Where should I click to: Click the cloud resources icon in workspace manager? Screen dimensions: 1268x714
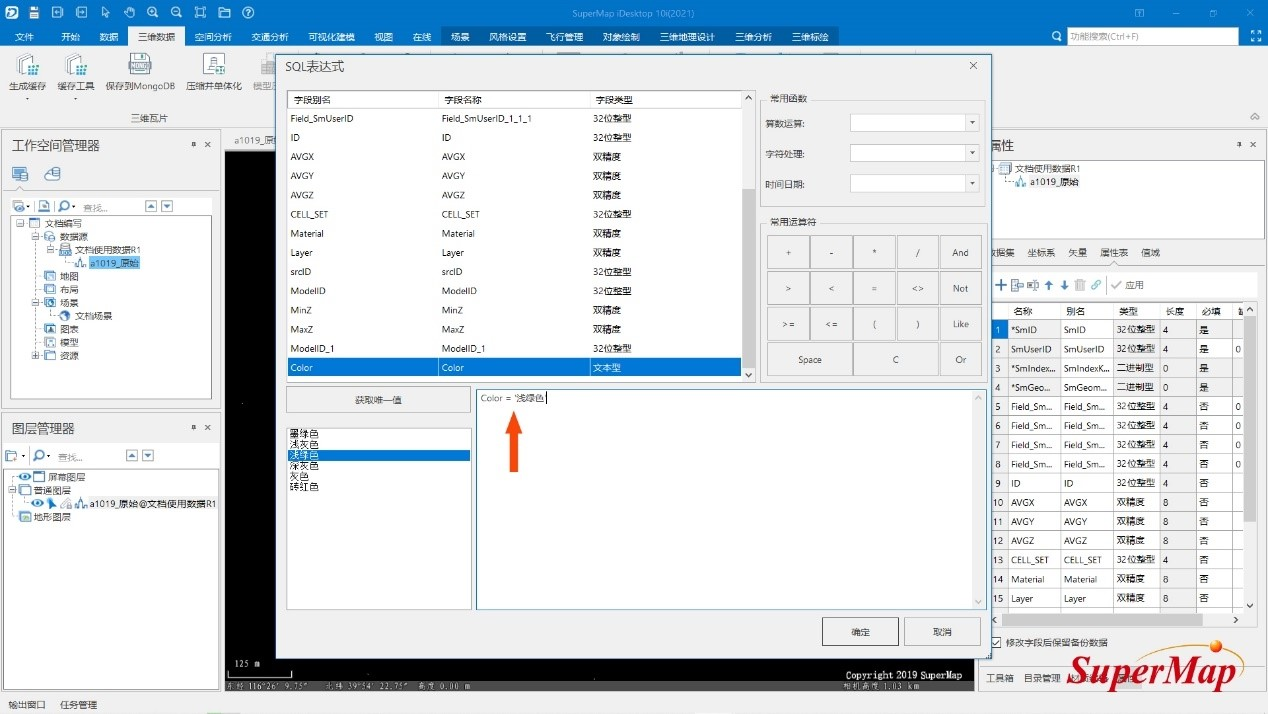tap(52, 174)
